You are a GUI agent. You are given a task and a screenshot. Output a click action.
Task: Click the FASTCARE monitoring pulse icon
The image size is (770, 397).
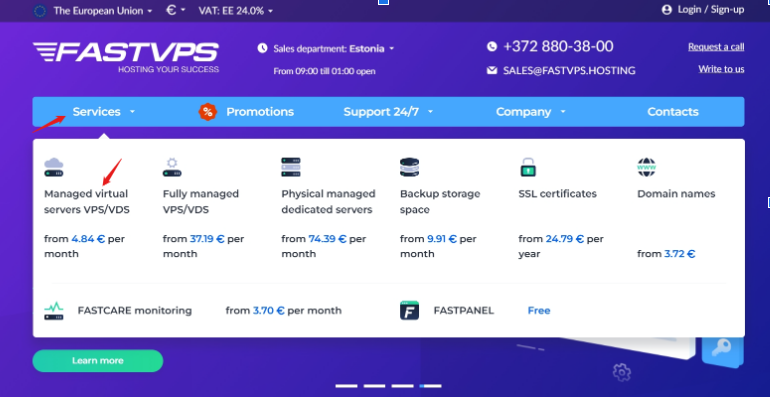click(54, 311)
